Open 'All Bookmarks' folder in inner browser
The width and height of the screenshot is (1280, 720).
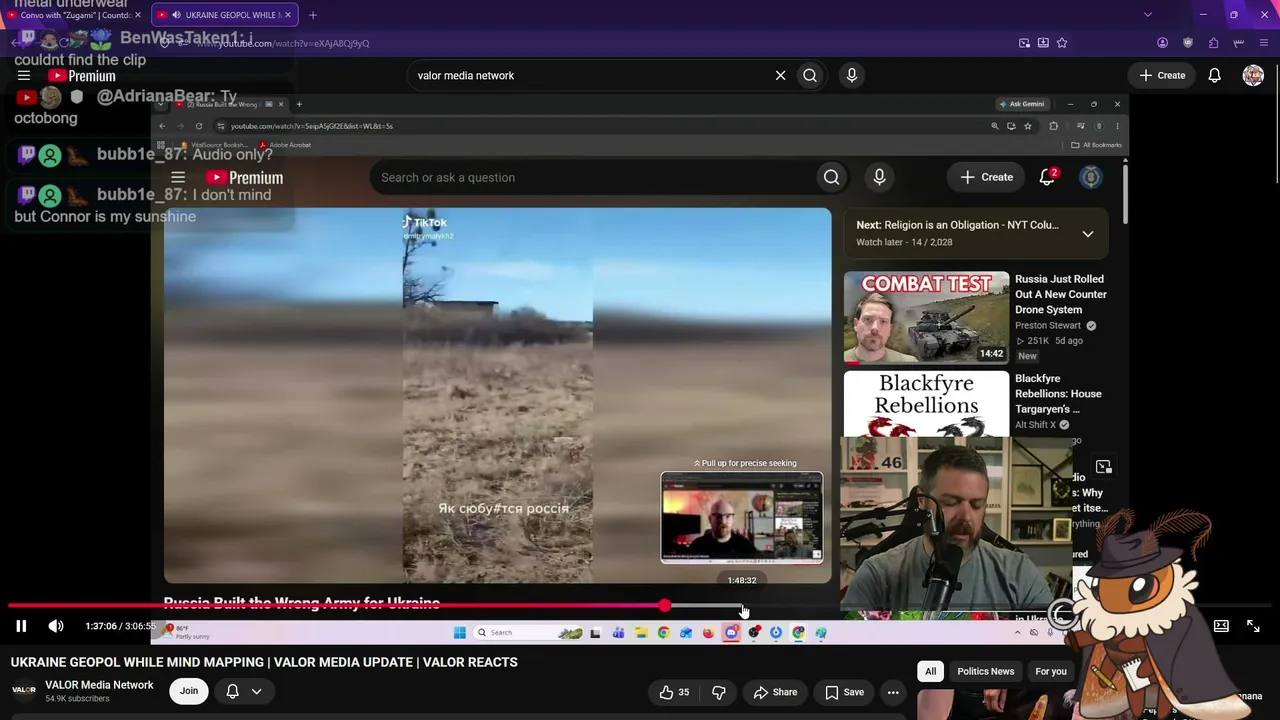[x=1097, y=145]
